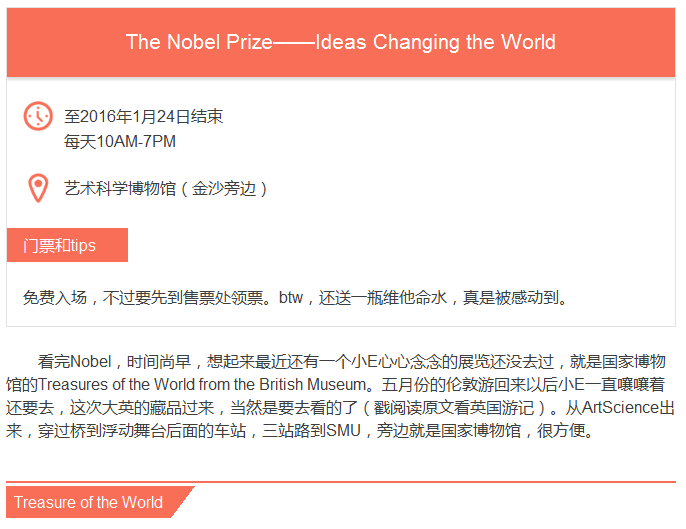Open the 门票和tips section label
The width and height of the screenshot is (686, 529).
(x=60, y=246)
